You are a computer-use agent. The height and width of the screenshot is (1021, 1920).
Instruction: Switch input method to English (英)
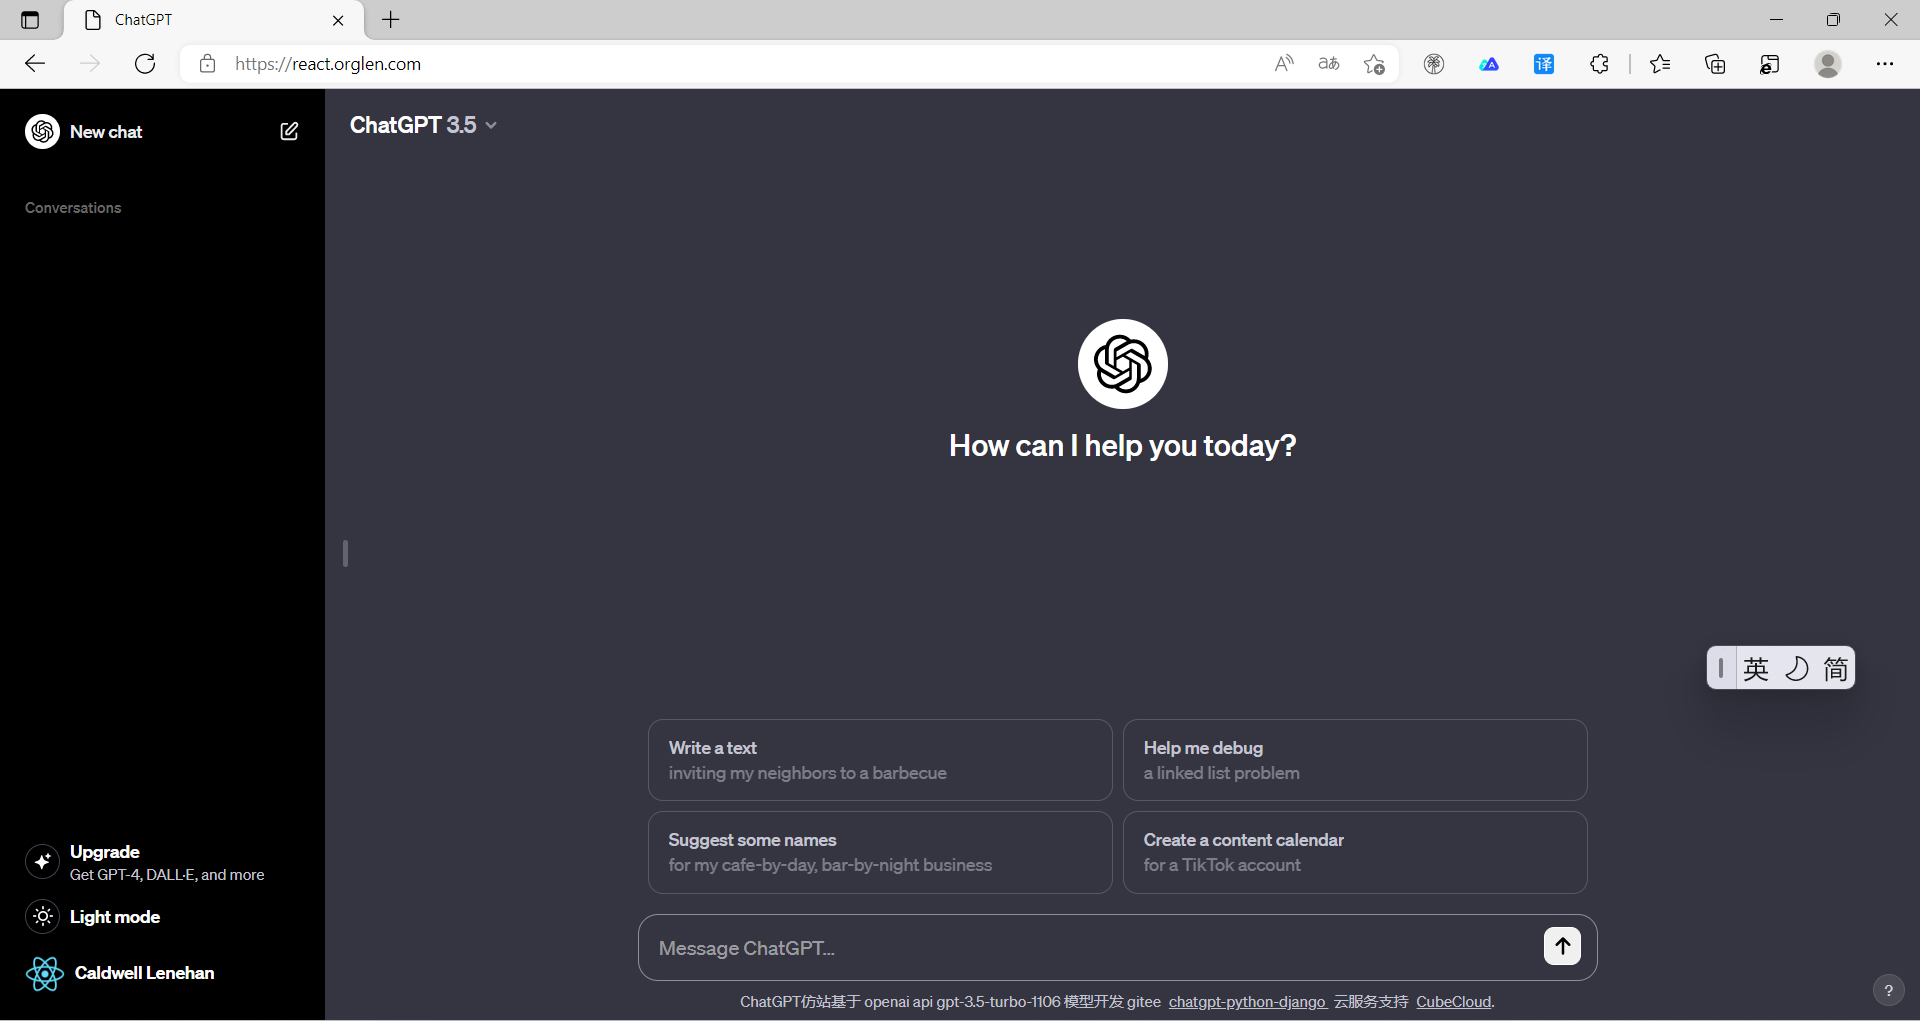1756,668
